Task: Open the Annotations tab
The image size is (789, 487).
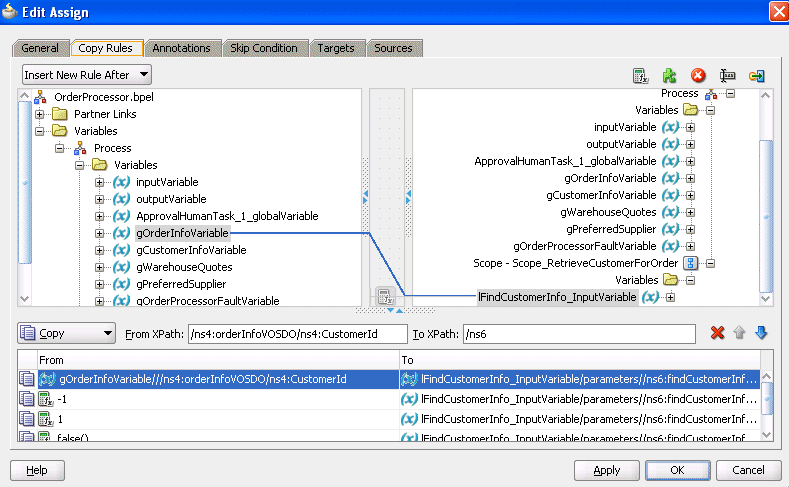Action: (182, 48)
